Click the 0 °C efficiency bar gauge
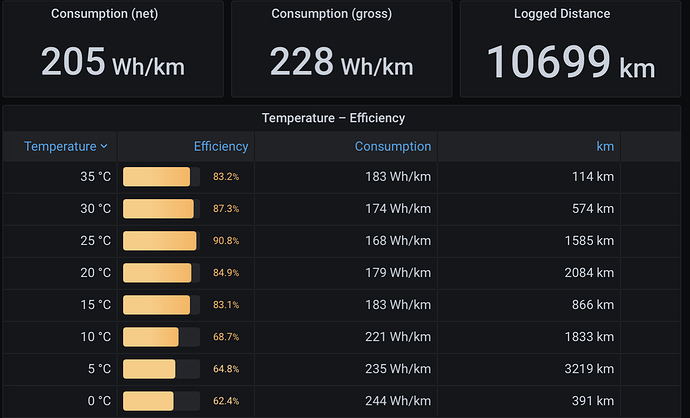 click(x=161, y=401)
